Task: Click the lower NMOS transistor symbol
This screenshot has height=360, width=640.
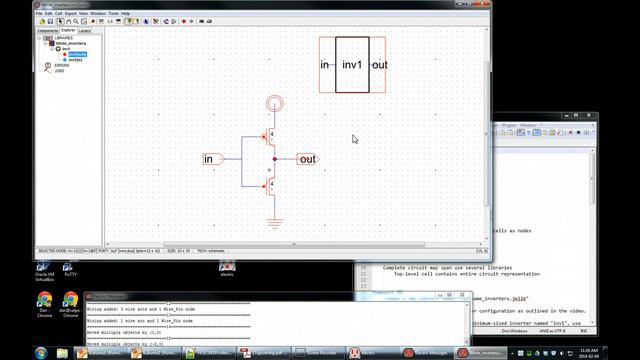Action: (269, 187)
